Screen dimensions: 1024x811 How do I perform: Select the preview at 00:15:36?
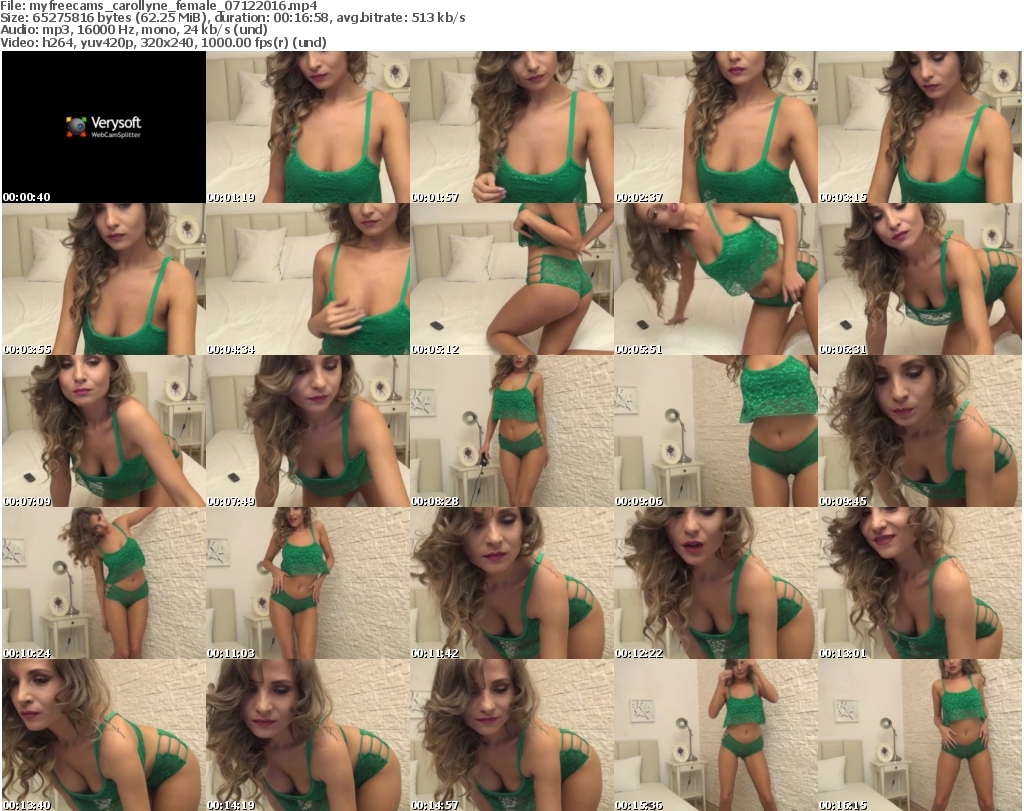(x=716, y=735)
